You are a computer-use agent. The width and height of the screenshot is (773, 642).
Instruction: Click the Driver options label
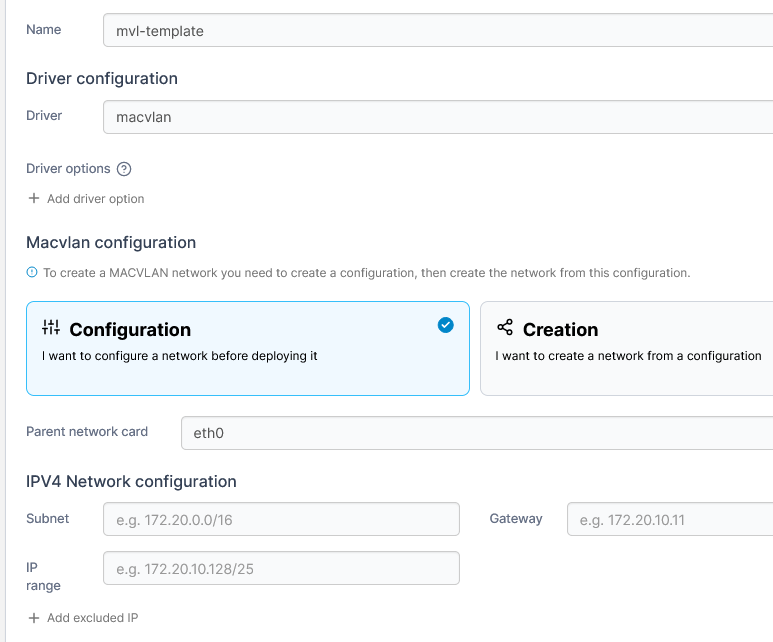pos(68,169)
